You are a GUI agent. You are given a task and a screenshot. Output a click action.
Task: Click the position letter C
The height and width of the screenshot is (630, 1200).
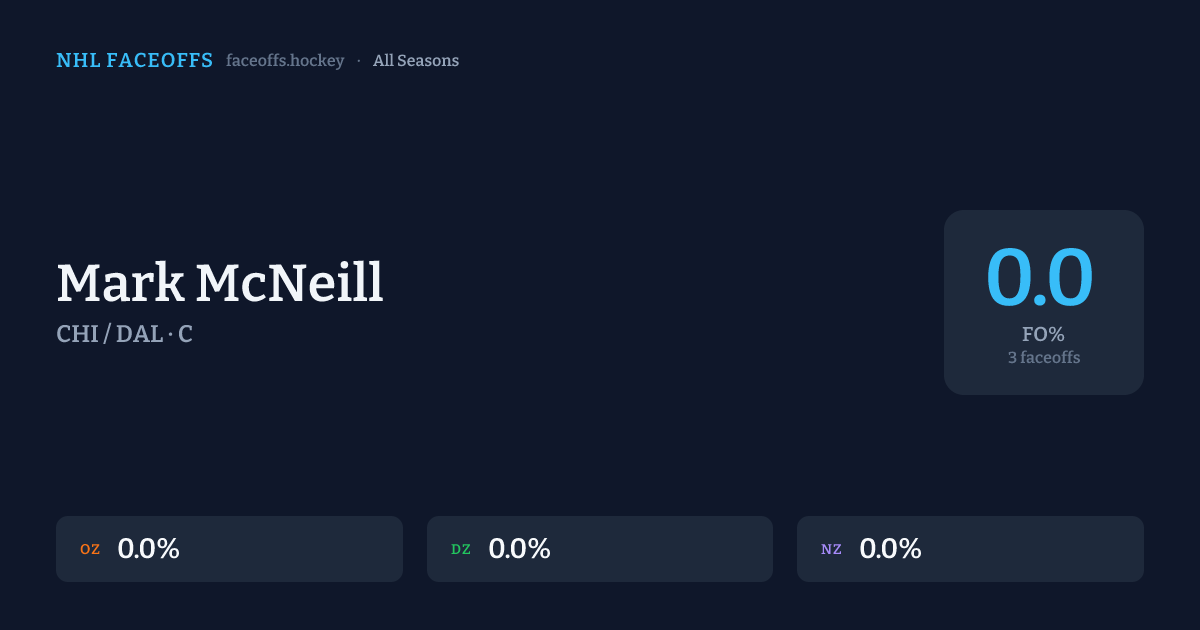186,335
